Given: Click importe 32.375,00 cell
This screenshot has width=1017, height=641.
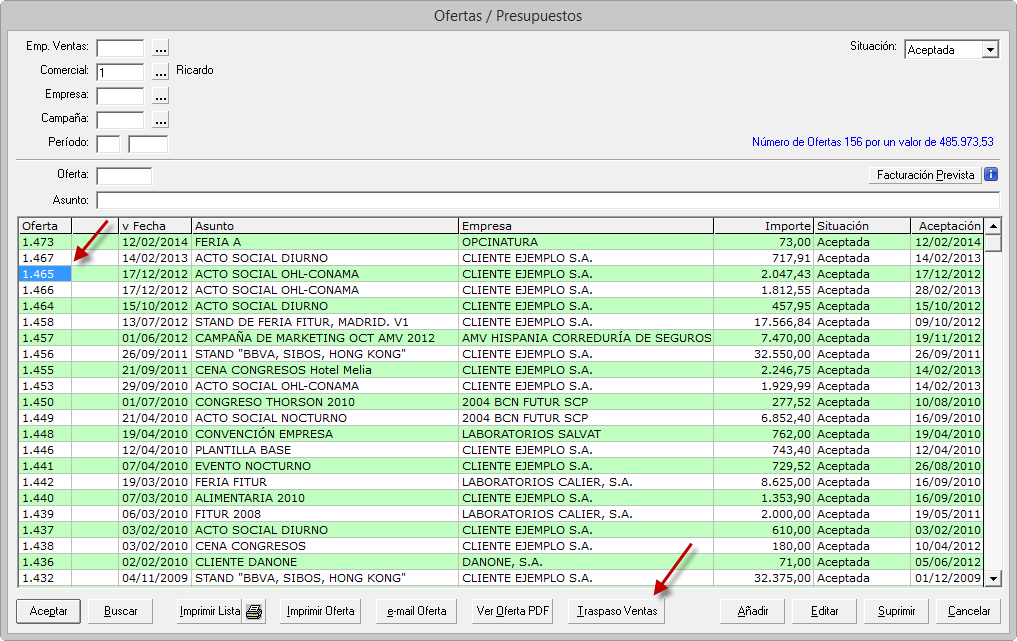Looking at the screenshot, I should pyautogui.click(x=763, y=578).
